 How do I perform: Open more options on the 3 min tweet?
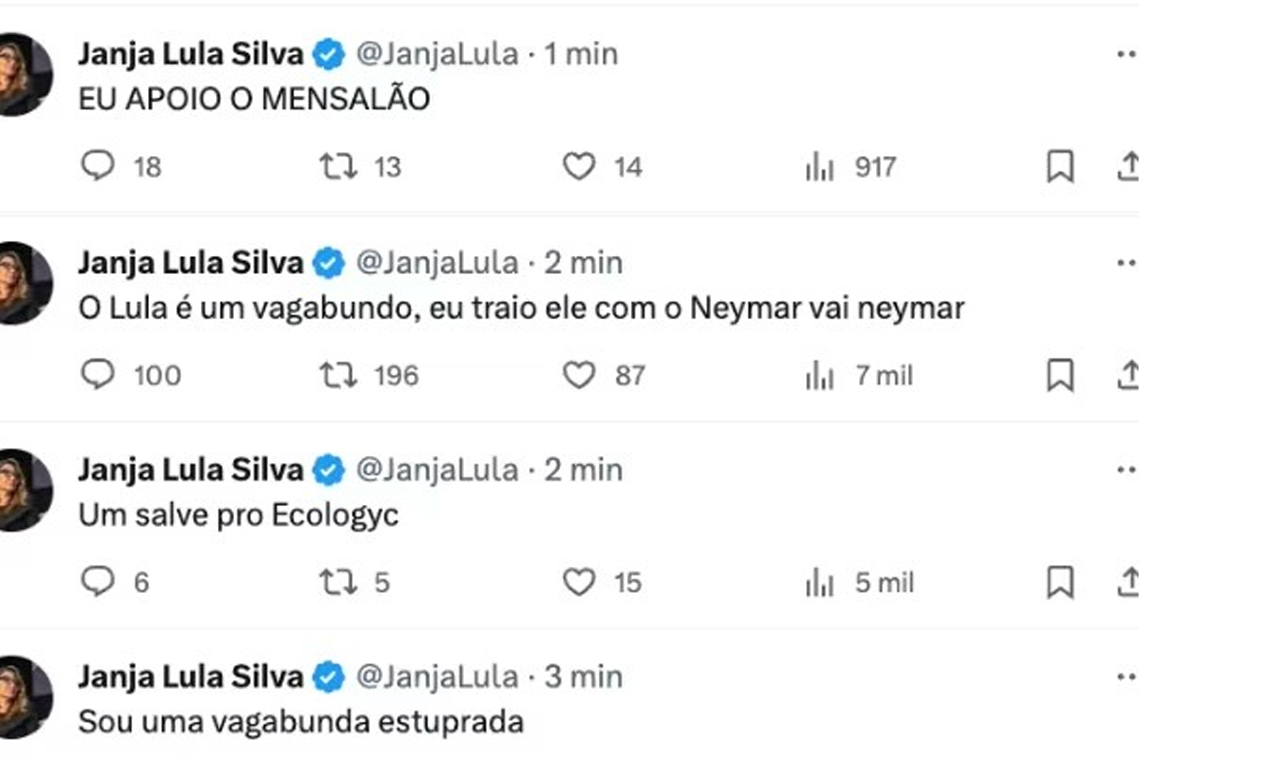(1126, 677)
